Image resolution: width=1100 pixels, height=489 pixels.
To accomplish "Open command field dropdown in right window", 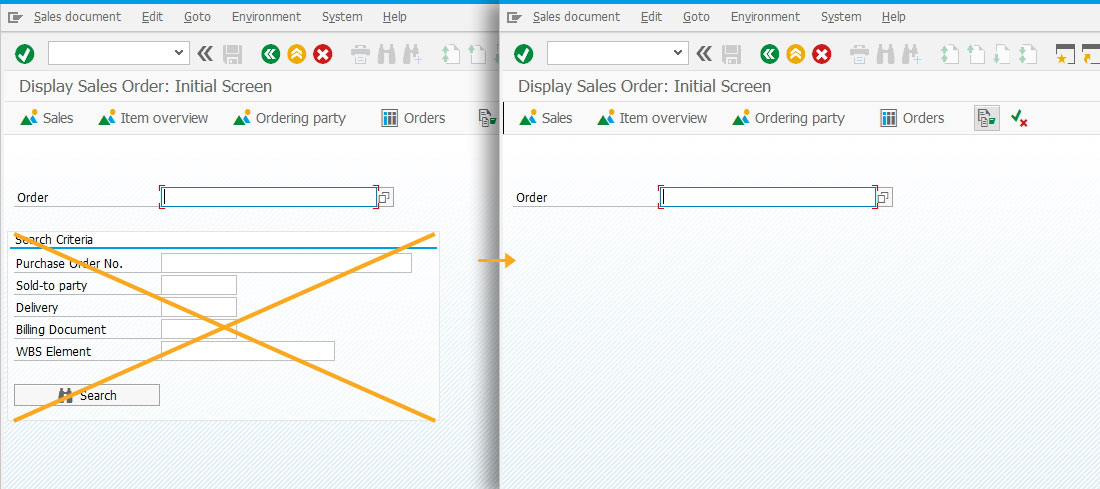I will pos(677,53).
